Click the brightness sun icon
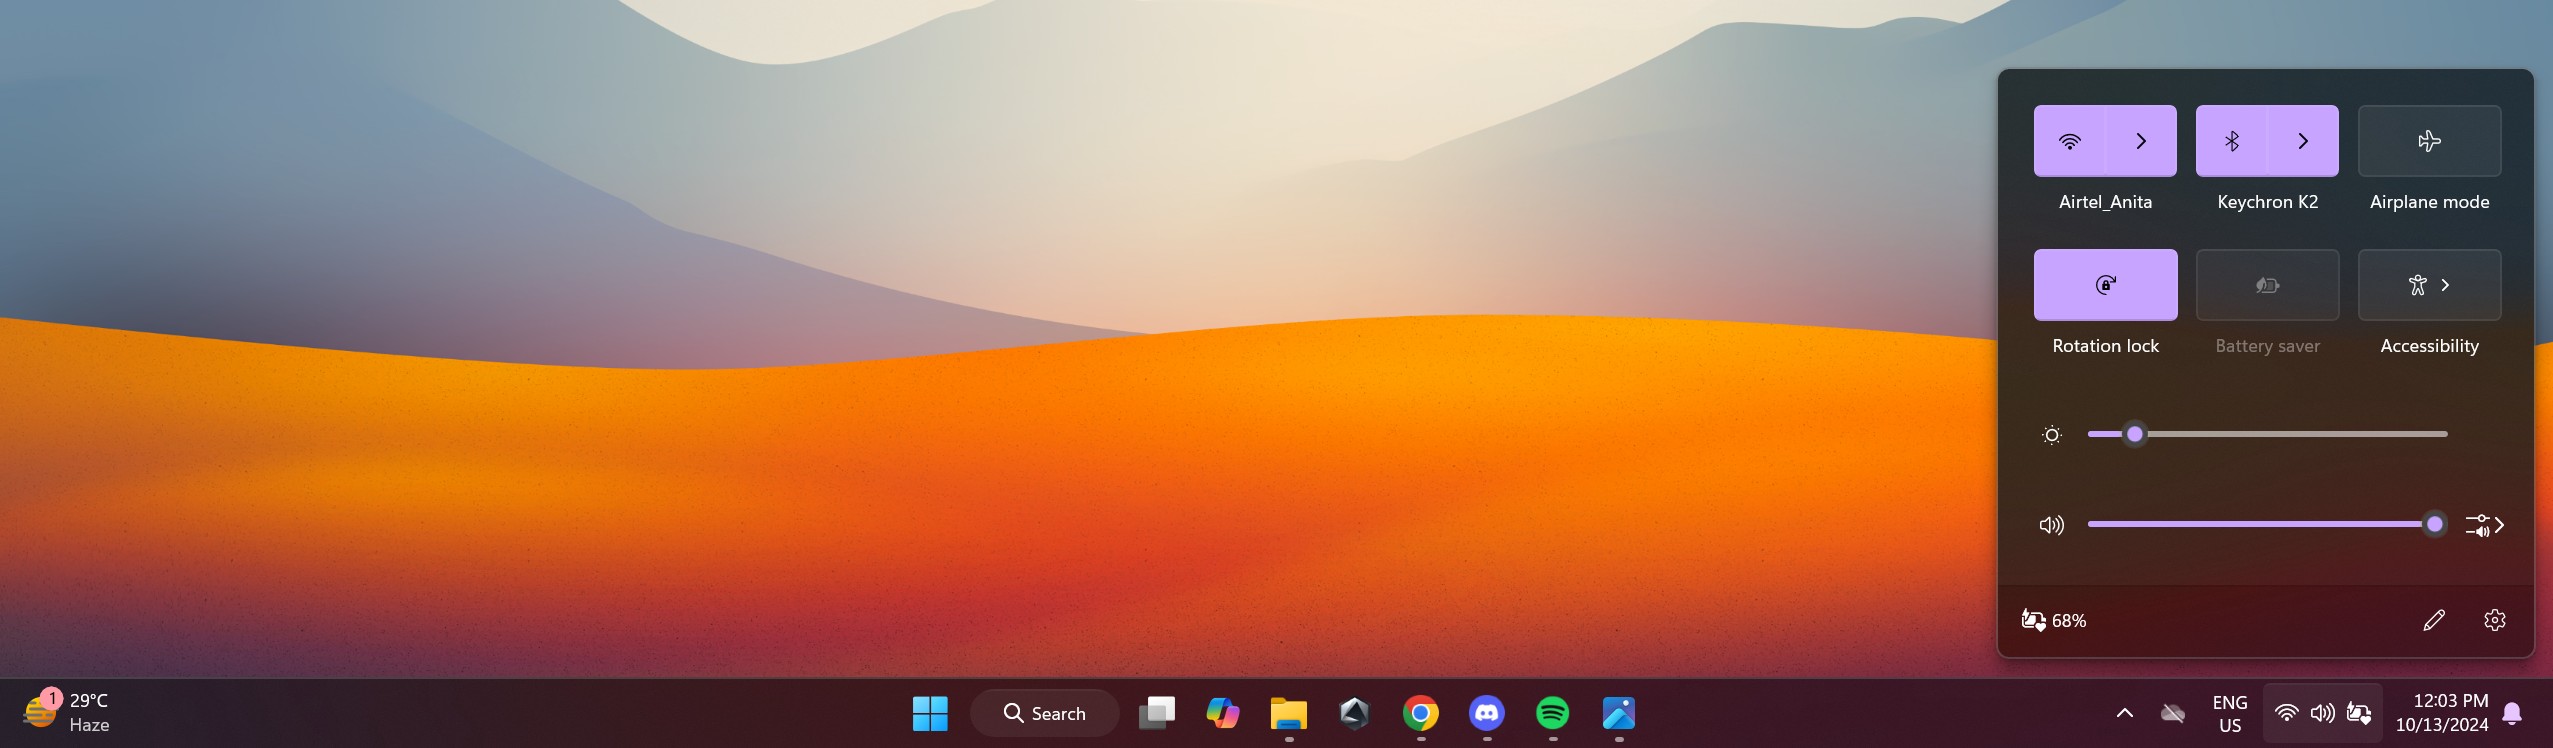 point(2052,435)
